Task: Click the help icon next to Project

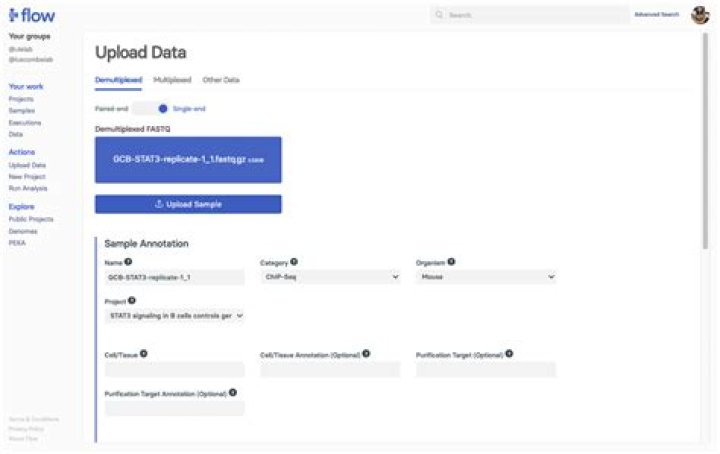Action: (133, 300)
